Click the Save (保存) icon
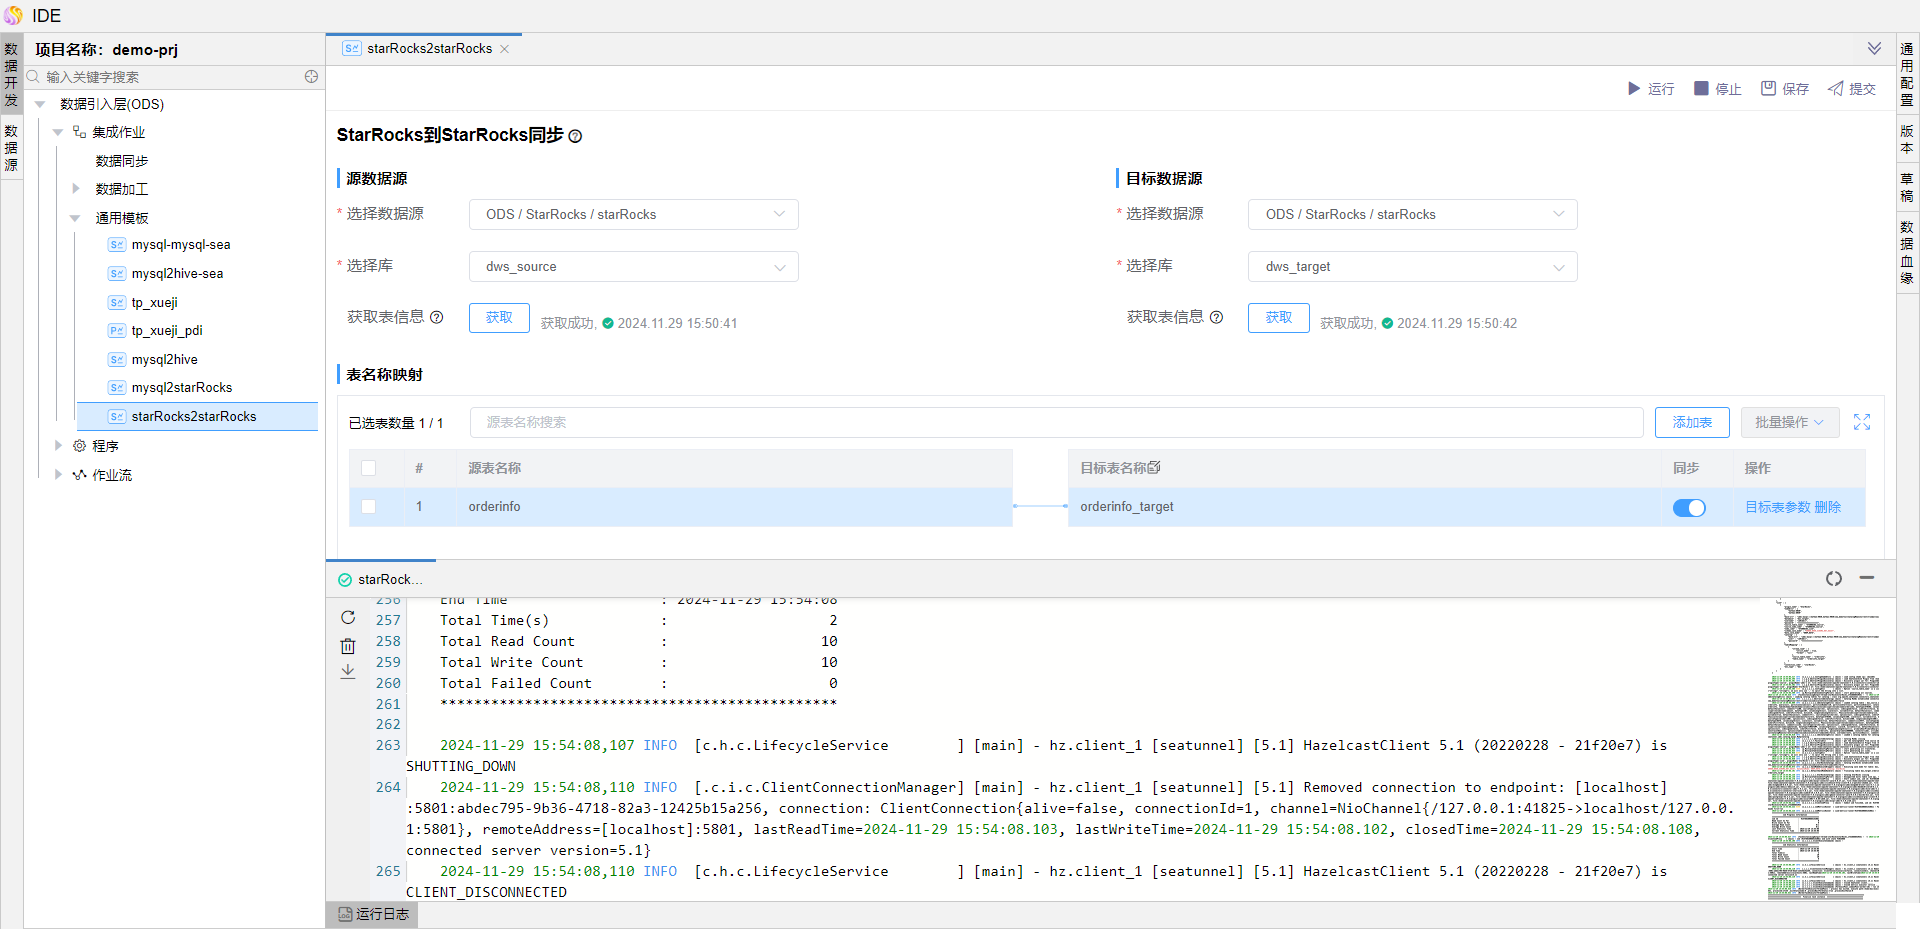This screenshot has width=1920, height=929. pyautogui.click(x=1768, y=89)
